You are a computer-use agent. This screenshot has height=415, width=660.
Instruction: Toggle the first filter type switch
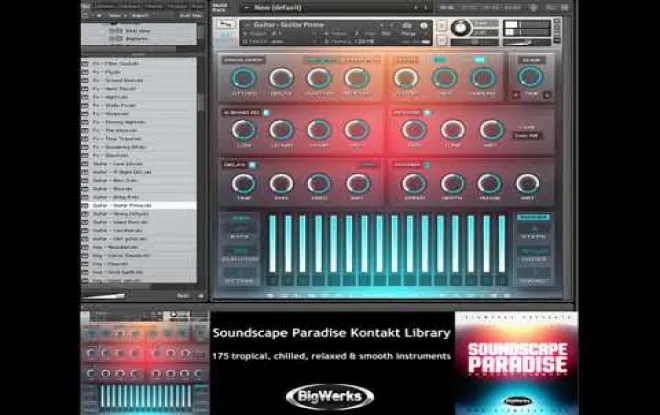point(440,60)
